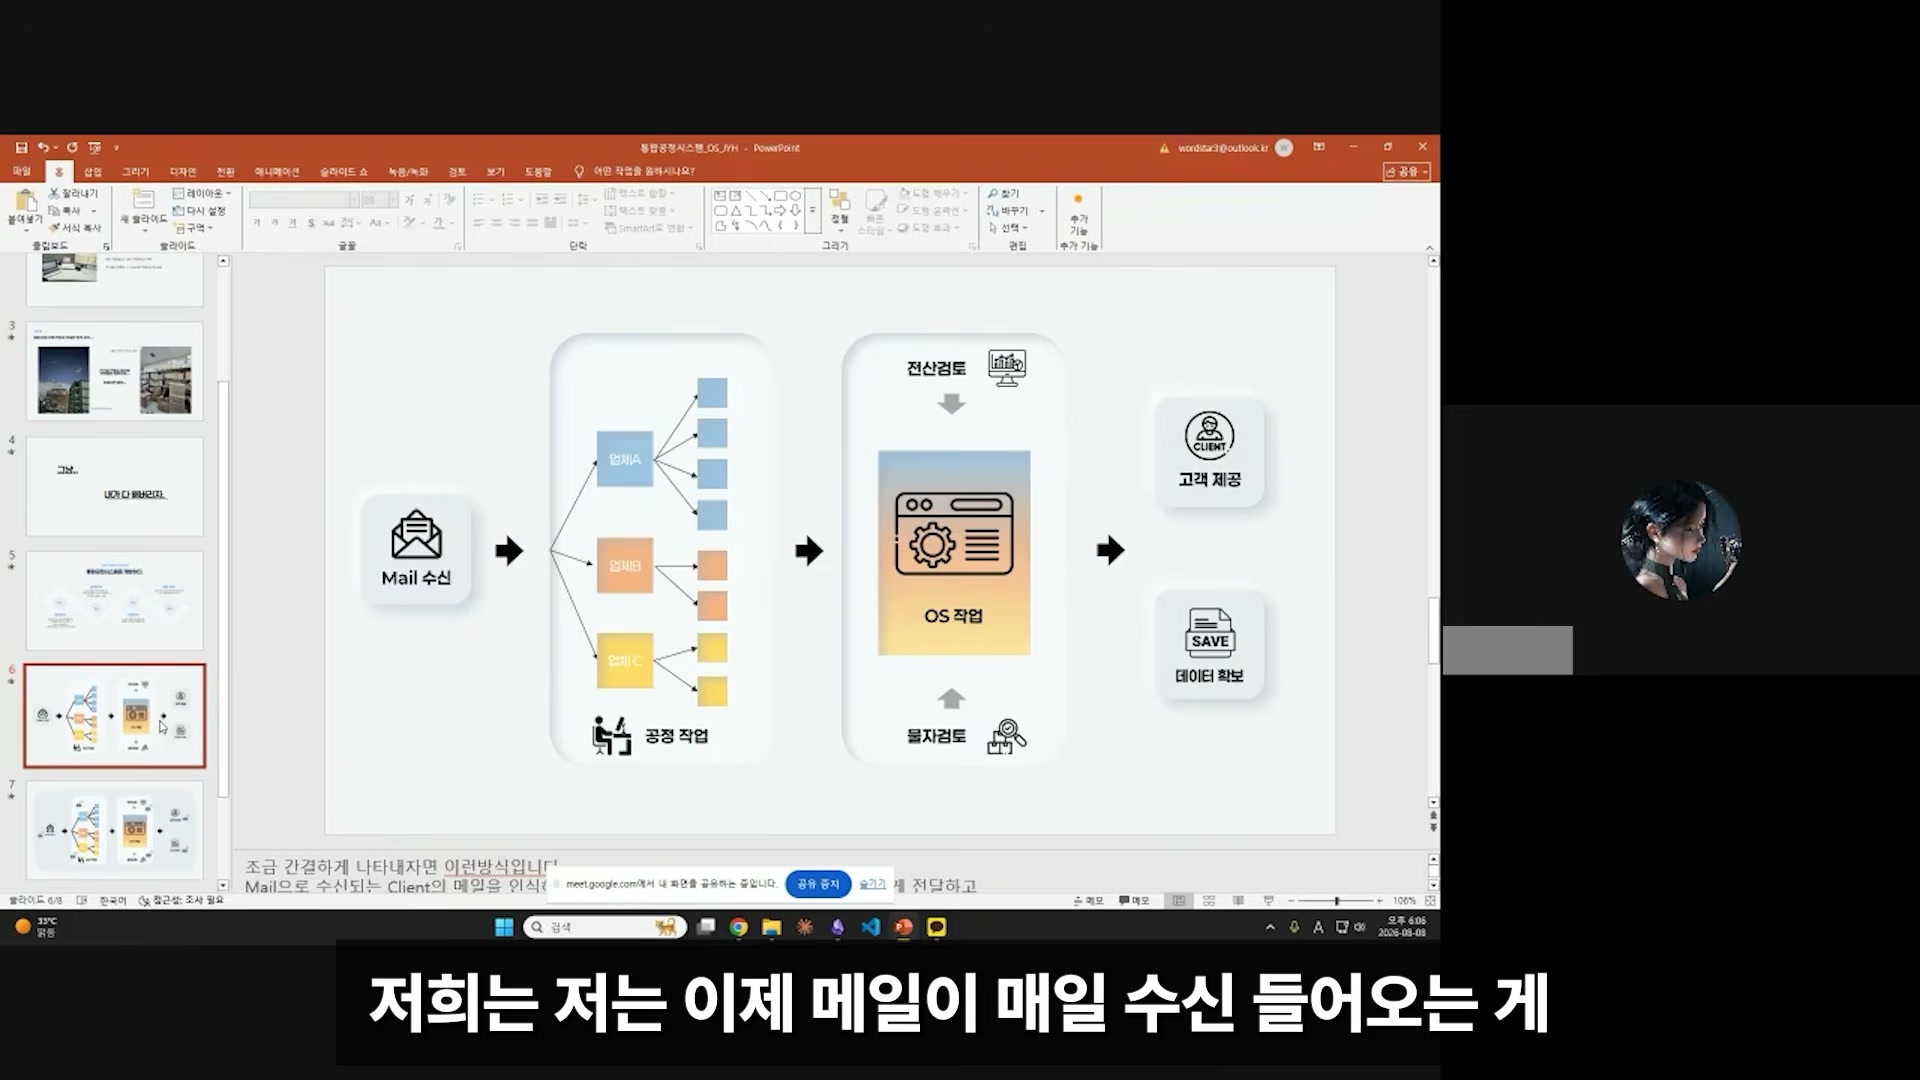Click 잘라내기 (Cut) scissors icon

pyautogui.click(x=74, y=193)
